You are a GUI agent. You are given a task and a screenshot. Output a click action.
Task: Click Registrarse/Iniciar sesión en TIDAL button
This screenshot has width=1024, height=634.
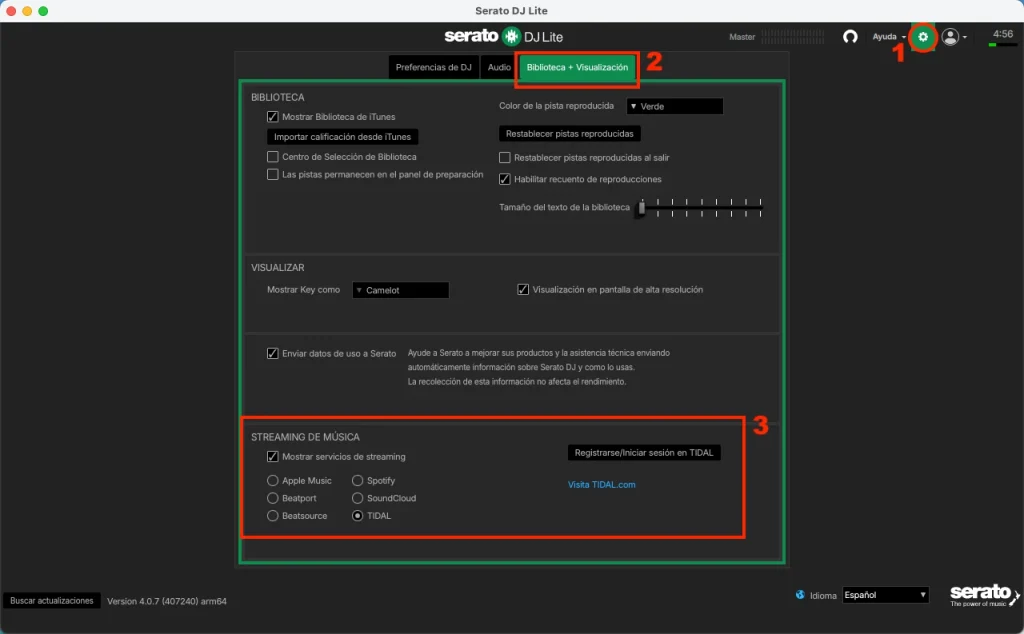644,452
